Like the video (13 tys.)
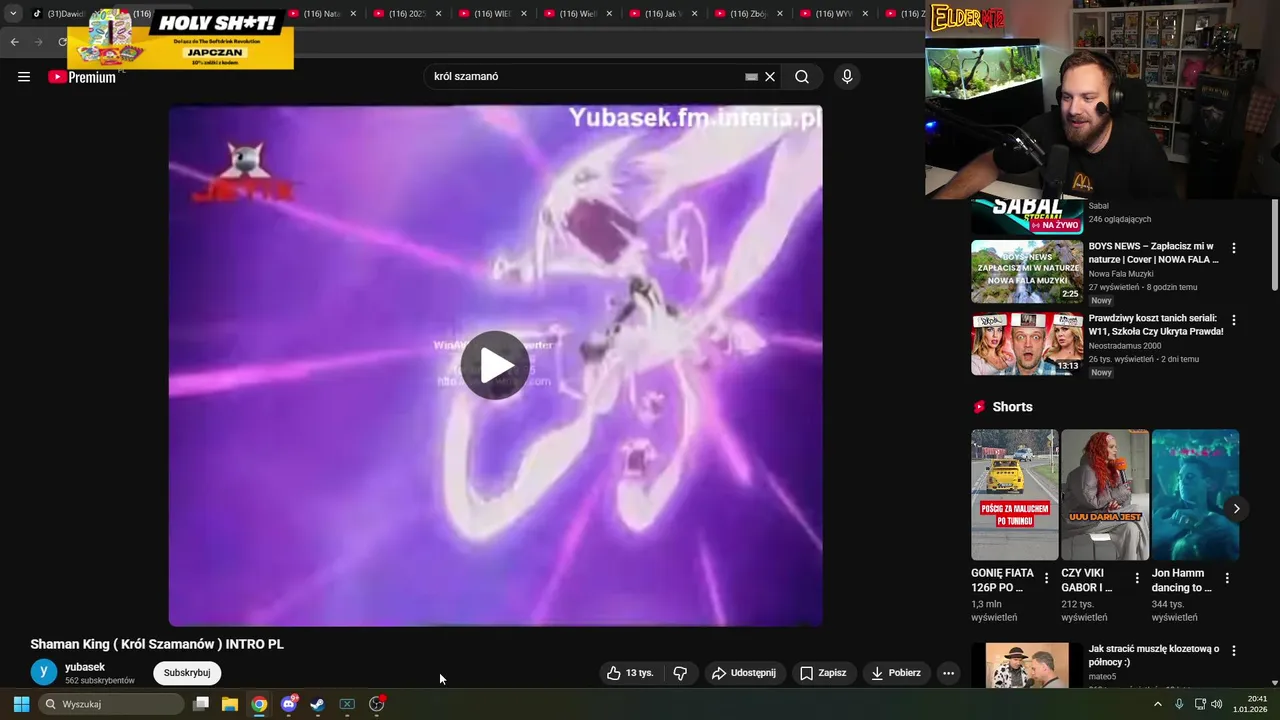Viewport: 1280px width, 720px height. tap(630, 673)
